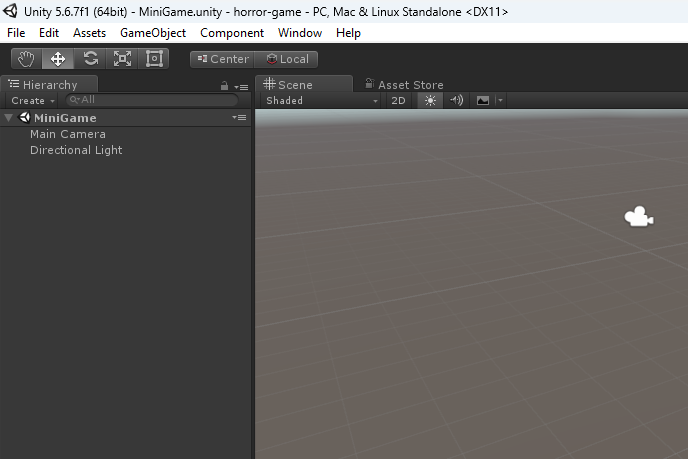This screenshot has width=688, height=459.
Task: Toggle handle rotation Local button
Action: 286,59
